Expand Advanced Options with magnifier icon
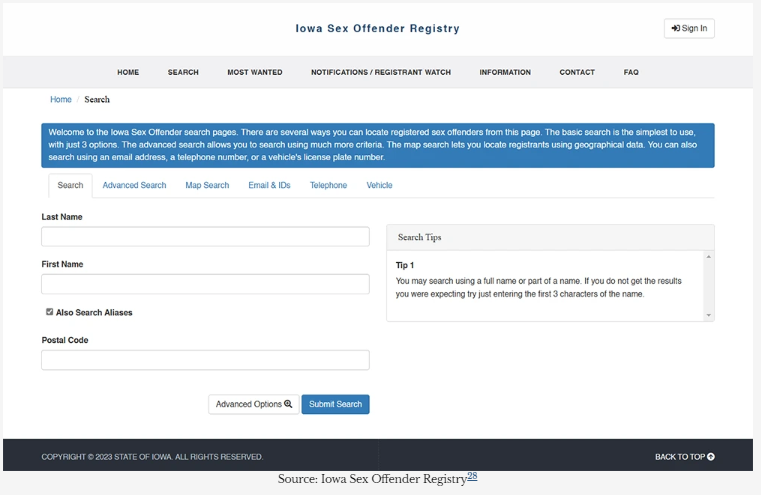This screenshot has width=761, height=495. 254,404
